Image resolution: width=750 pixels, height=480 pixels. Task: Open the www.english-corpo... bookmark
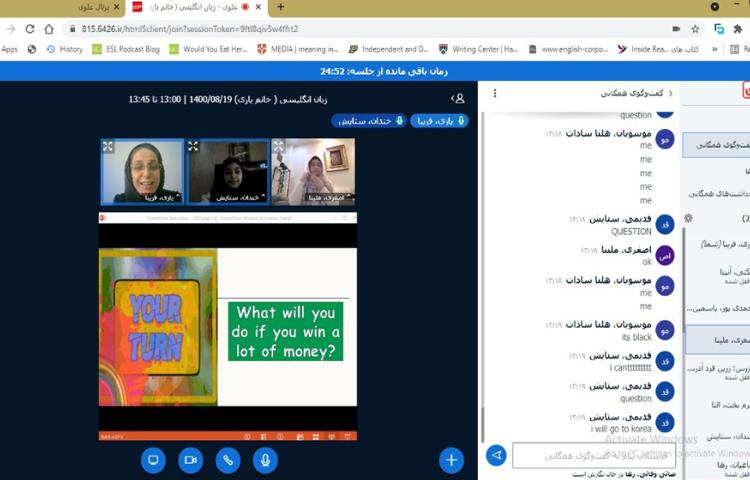[x=568, y=49]
